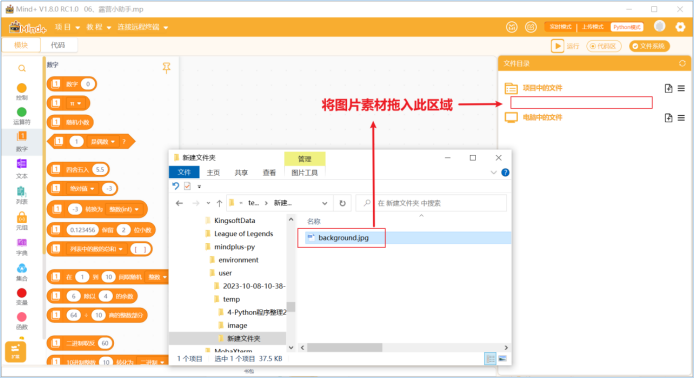Click the first round face icon in header
Viewport: 695px width, 379px height.
pyautogui.click(x=511, y=27)
